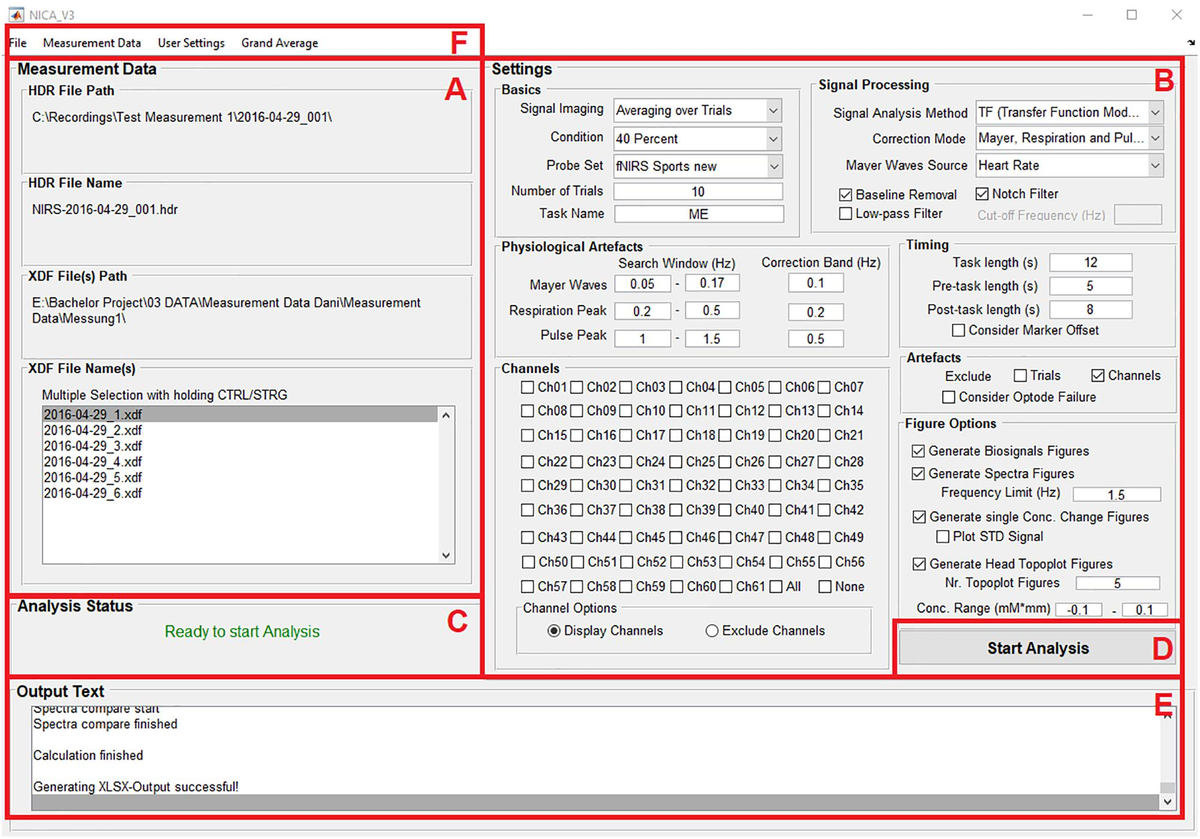Click the Number of Trials field
The image size is (1200, 839).
coord(698,192)
